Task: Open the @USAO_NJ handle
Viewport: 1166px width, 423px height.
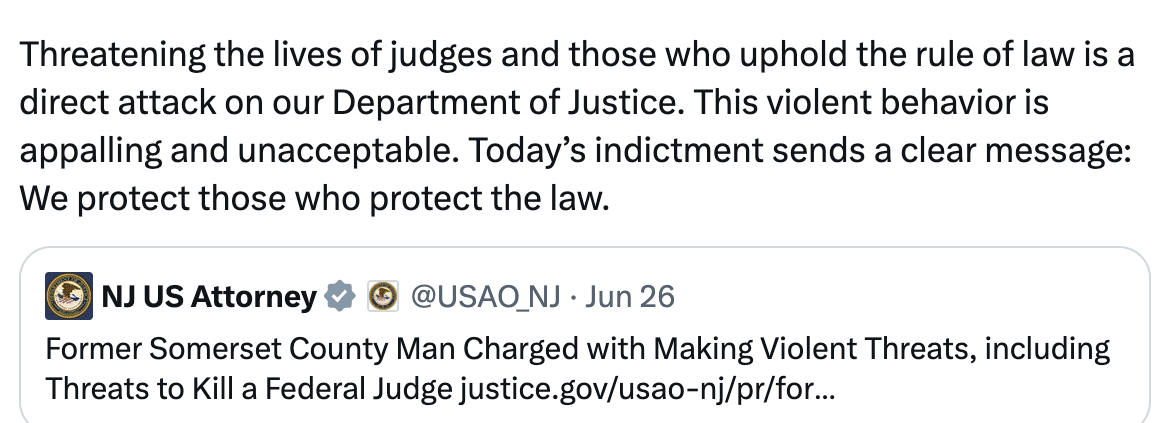Action: 486,297
